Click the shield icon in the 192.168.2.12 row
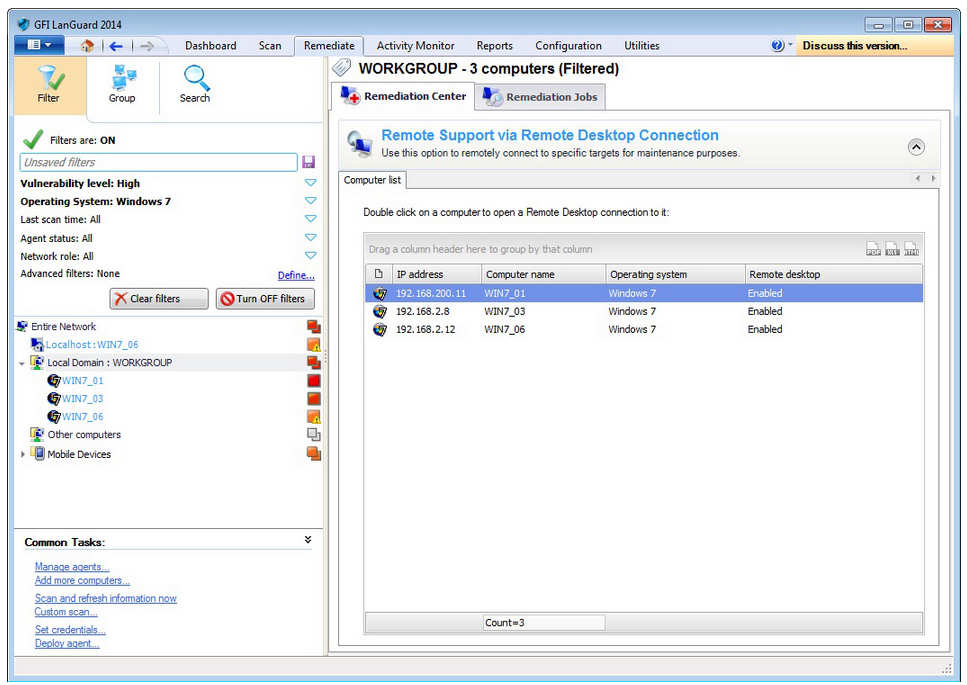 (x=380, y=329)
